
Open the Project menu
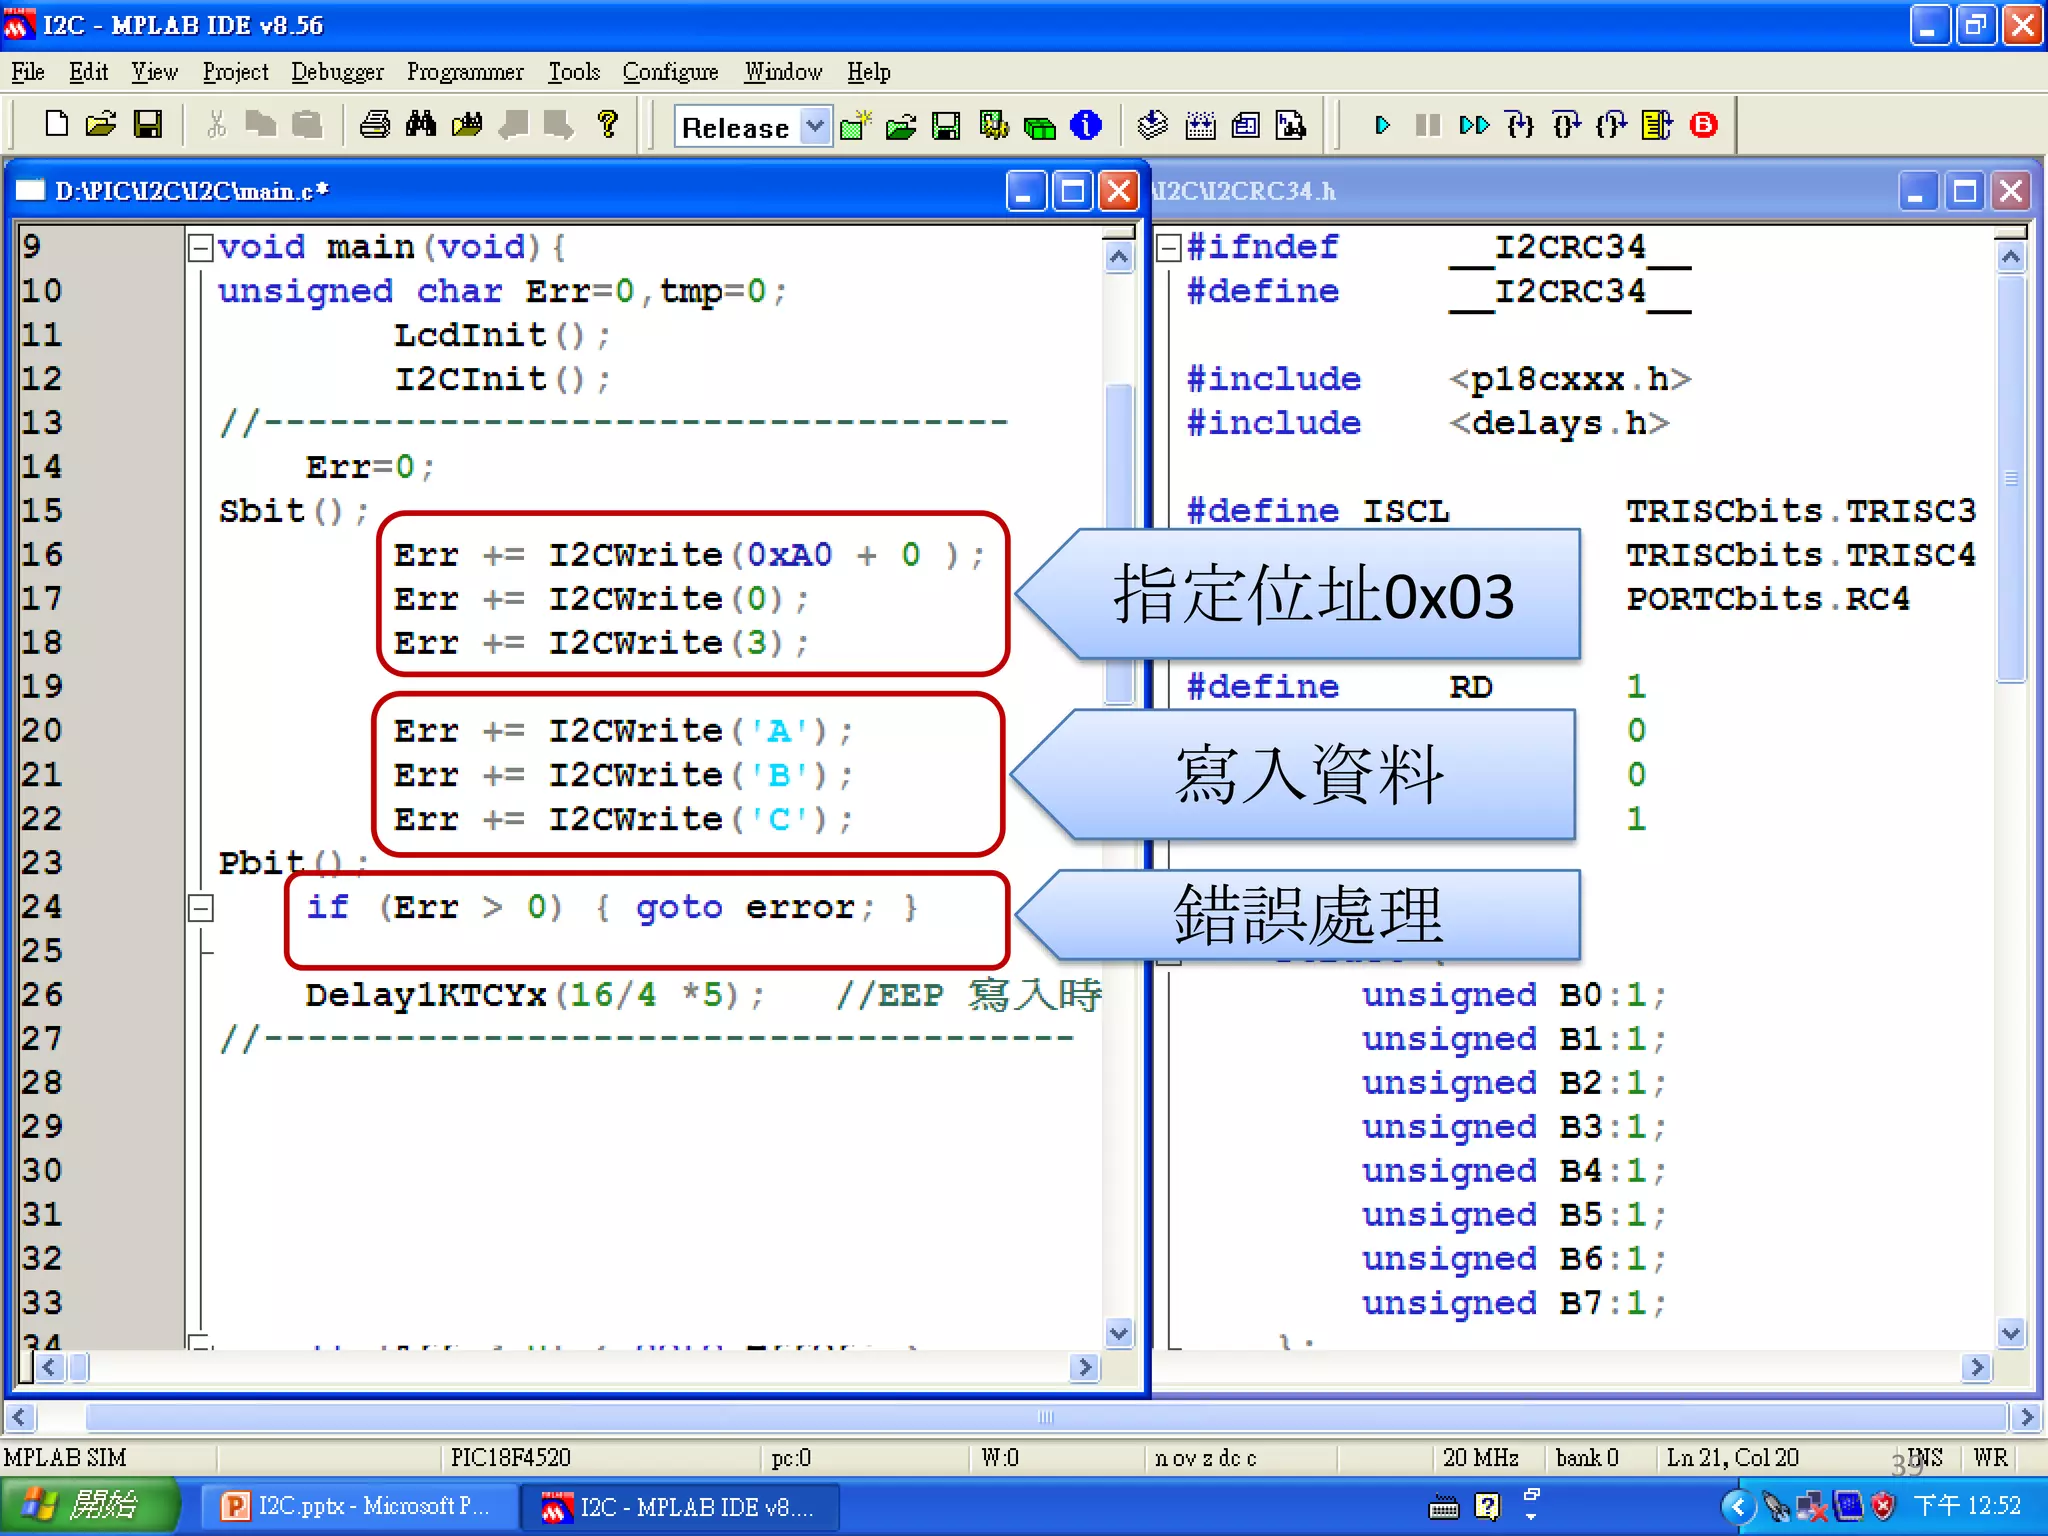[x=235, y=72]
